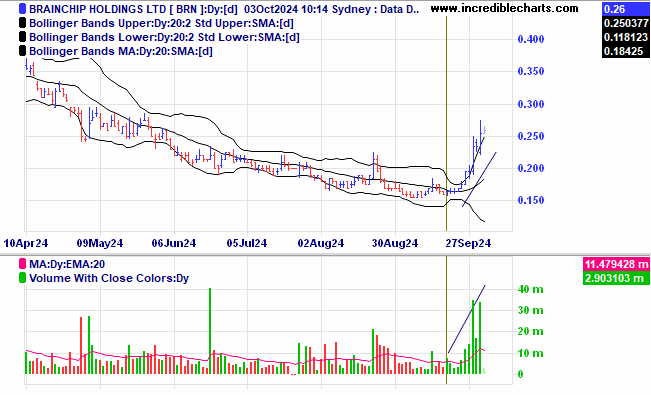The width and height of the screenshot is (651, 395).
Task: Click the 10 m volume axis label
Action: (531, 353)
